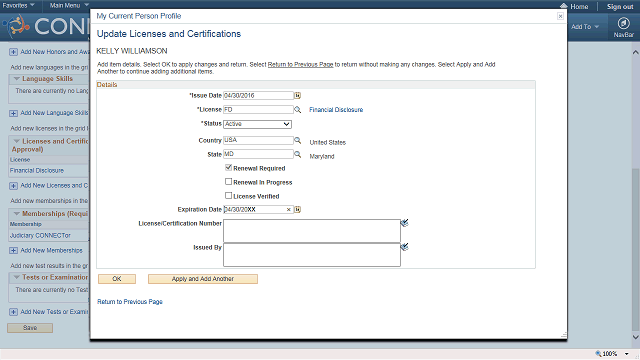Image resolution: width=640 pixels, height=360 pixels.
Task: Open the Add To menu
Action: click(585, 27)
